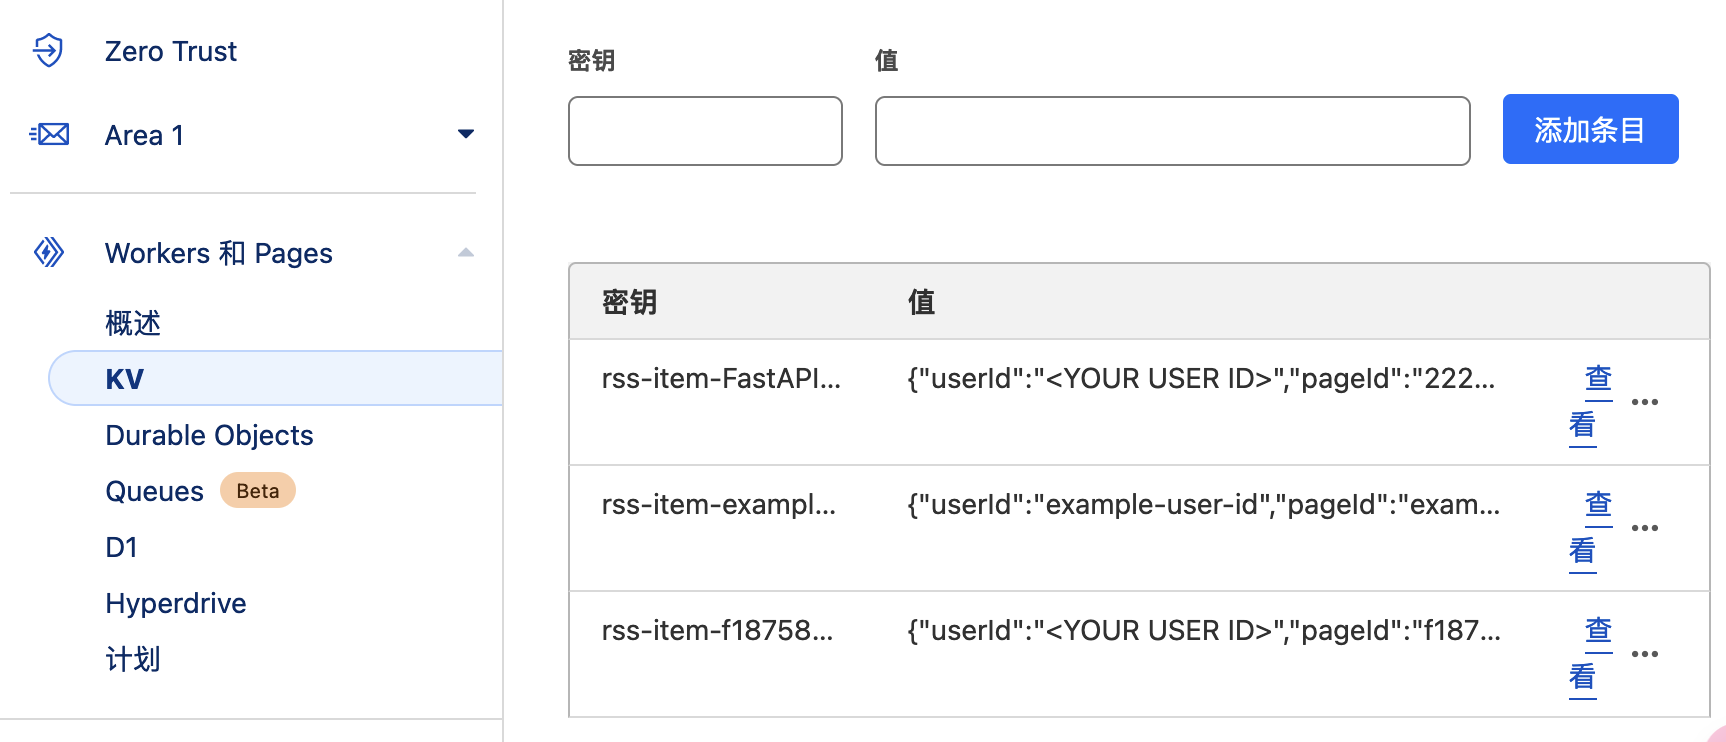Open more options for rss-item-exampl row
This screenshot has width=1726, height=742.
[1644, 528]
